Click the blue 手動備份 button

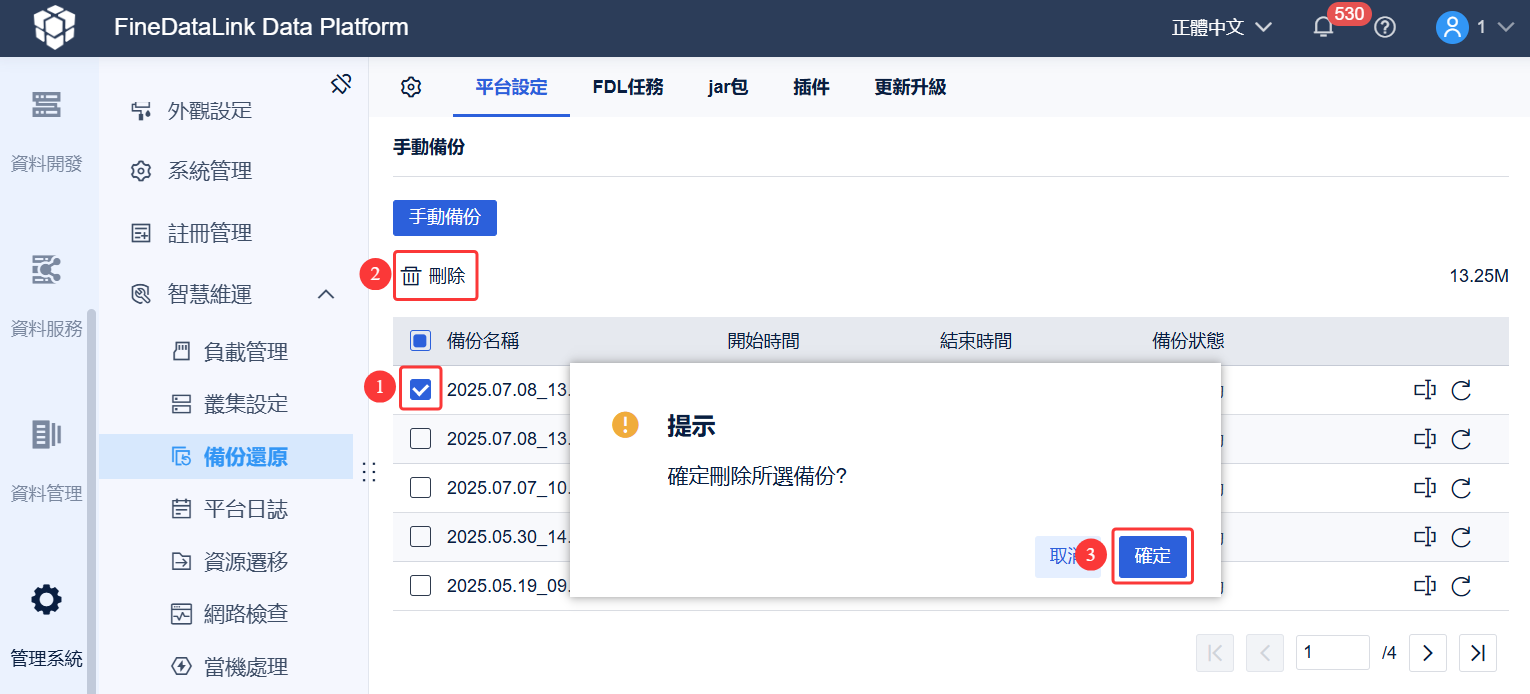pyautogui.click(x=445, y=218)
